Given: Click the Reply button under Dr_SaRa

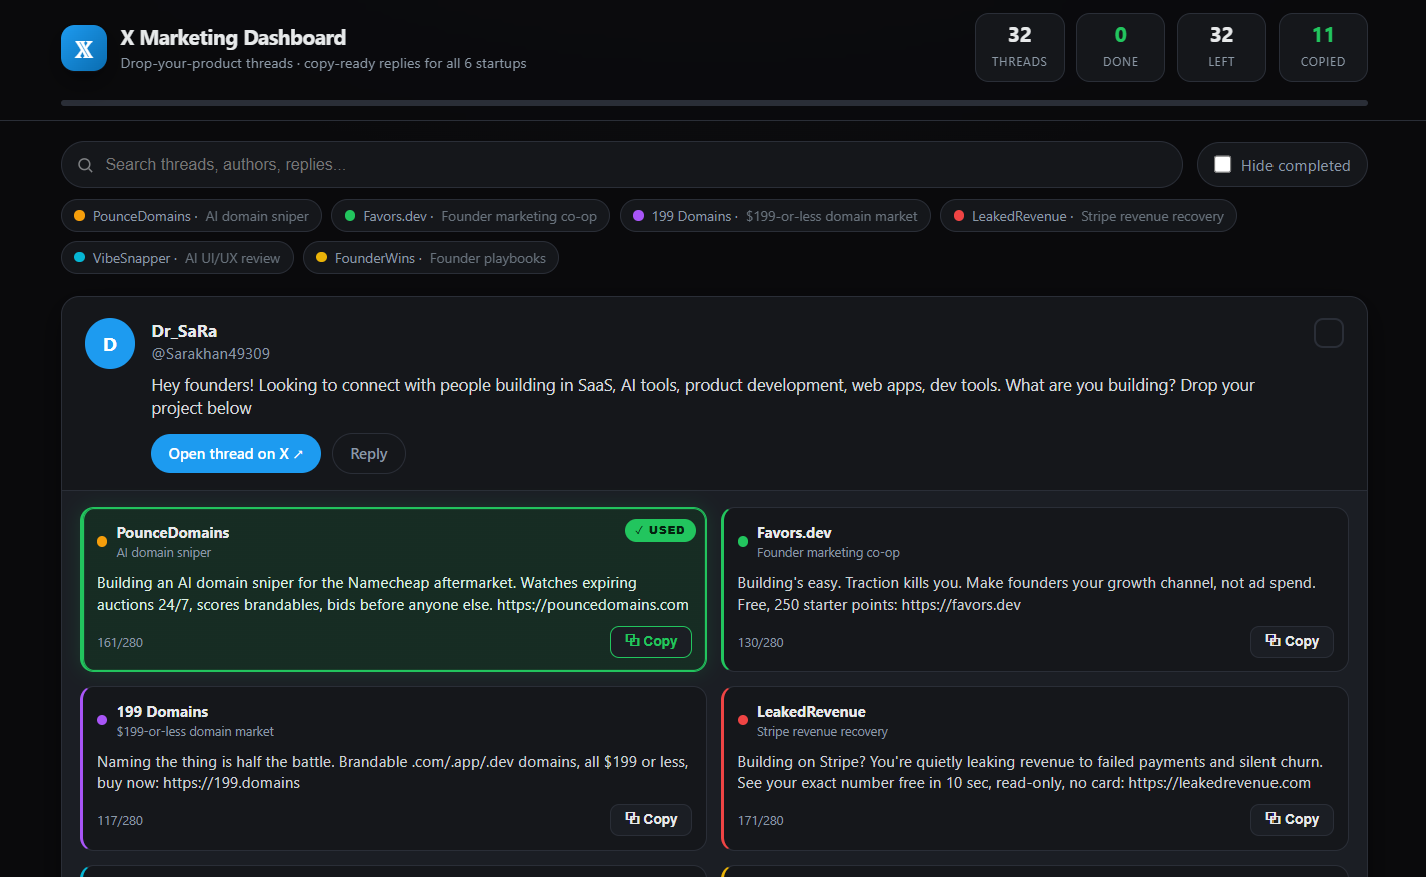Looking at the screenshot, I should (369, 454).
